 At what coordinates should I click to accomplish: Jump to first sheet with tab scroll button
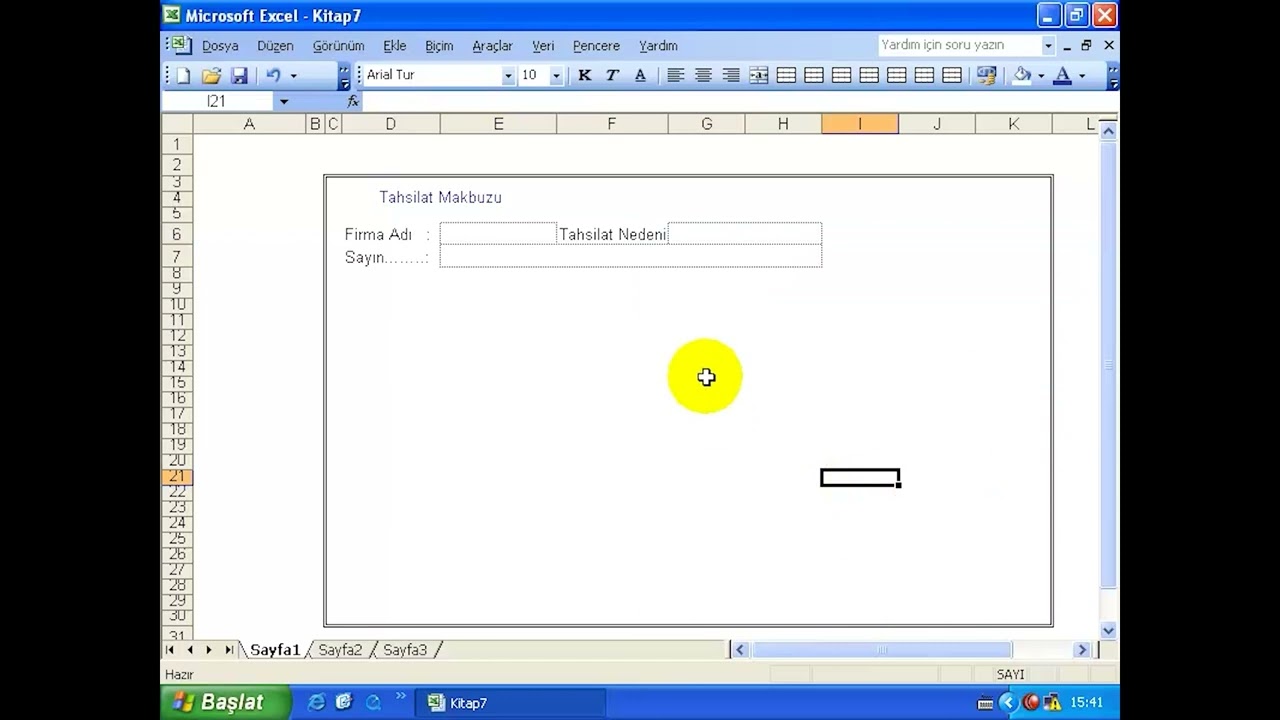171,650
